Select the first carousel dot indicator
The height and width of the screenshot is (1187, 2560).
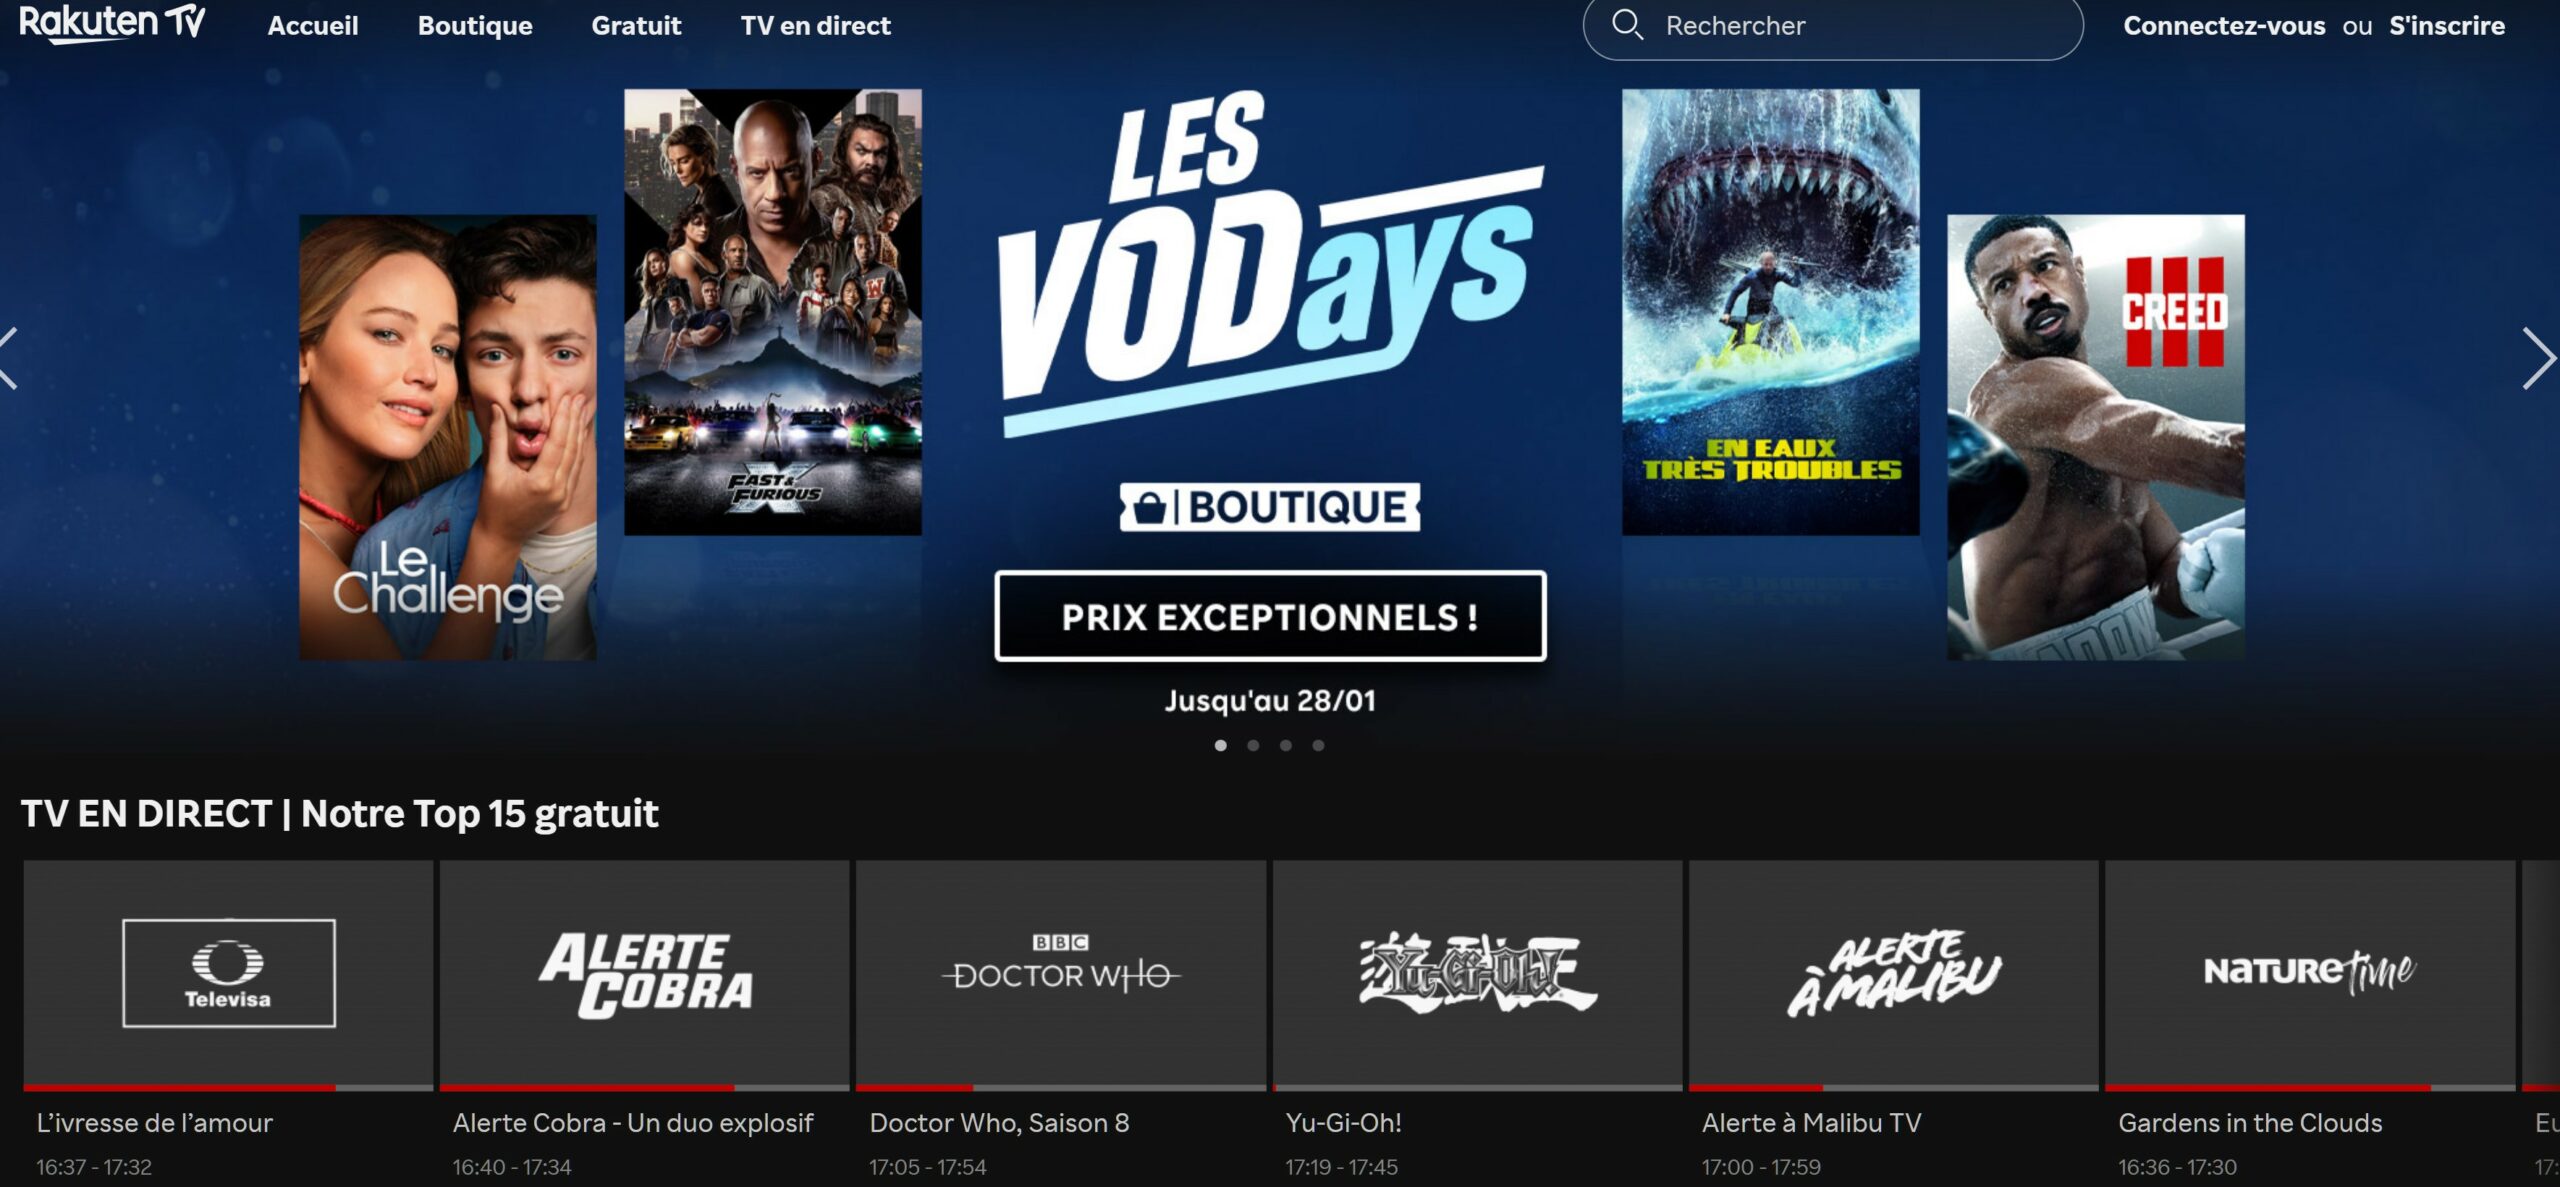pyautogui.click(x=1220, y=745)
